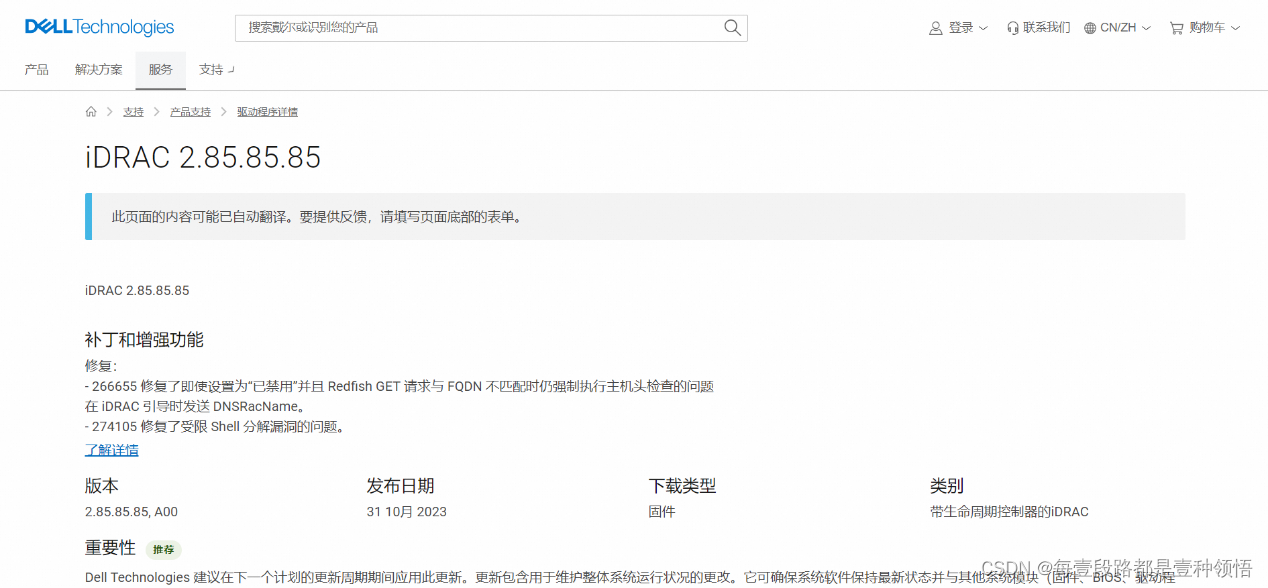Click the 类别 label

[947, 486]
